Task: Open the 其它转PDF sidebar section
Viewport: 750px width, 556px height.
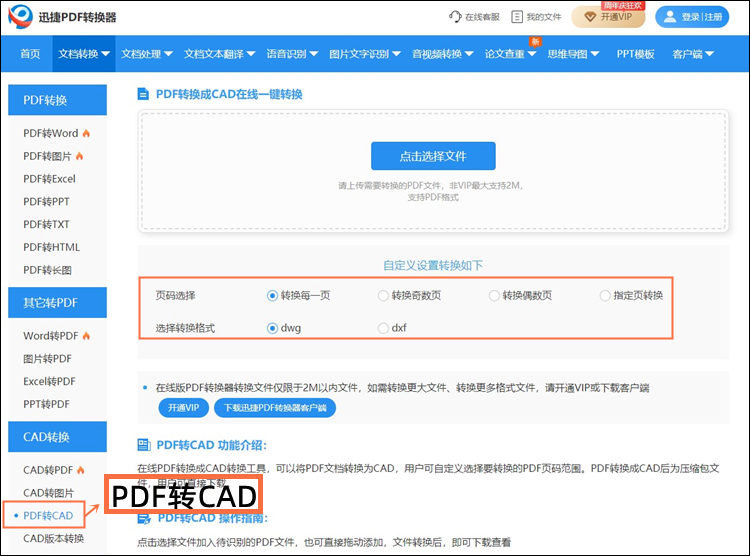Action: point(57,303)
